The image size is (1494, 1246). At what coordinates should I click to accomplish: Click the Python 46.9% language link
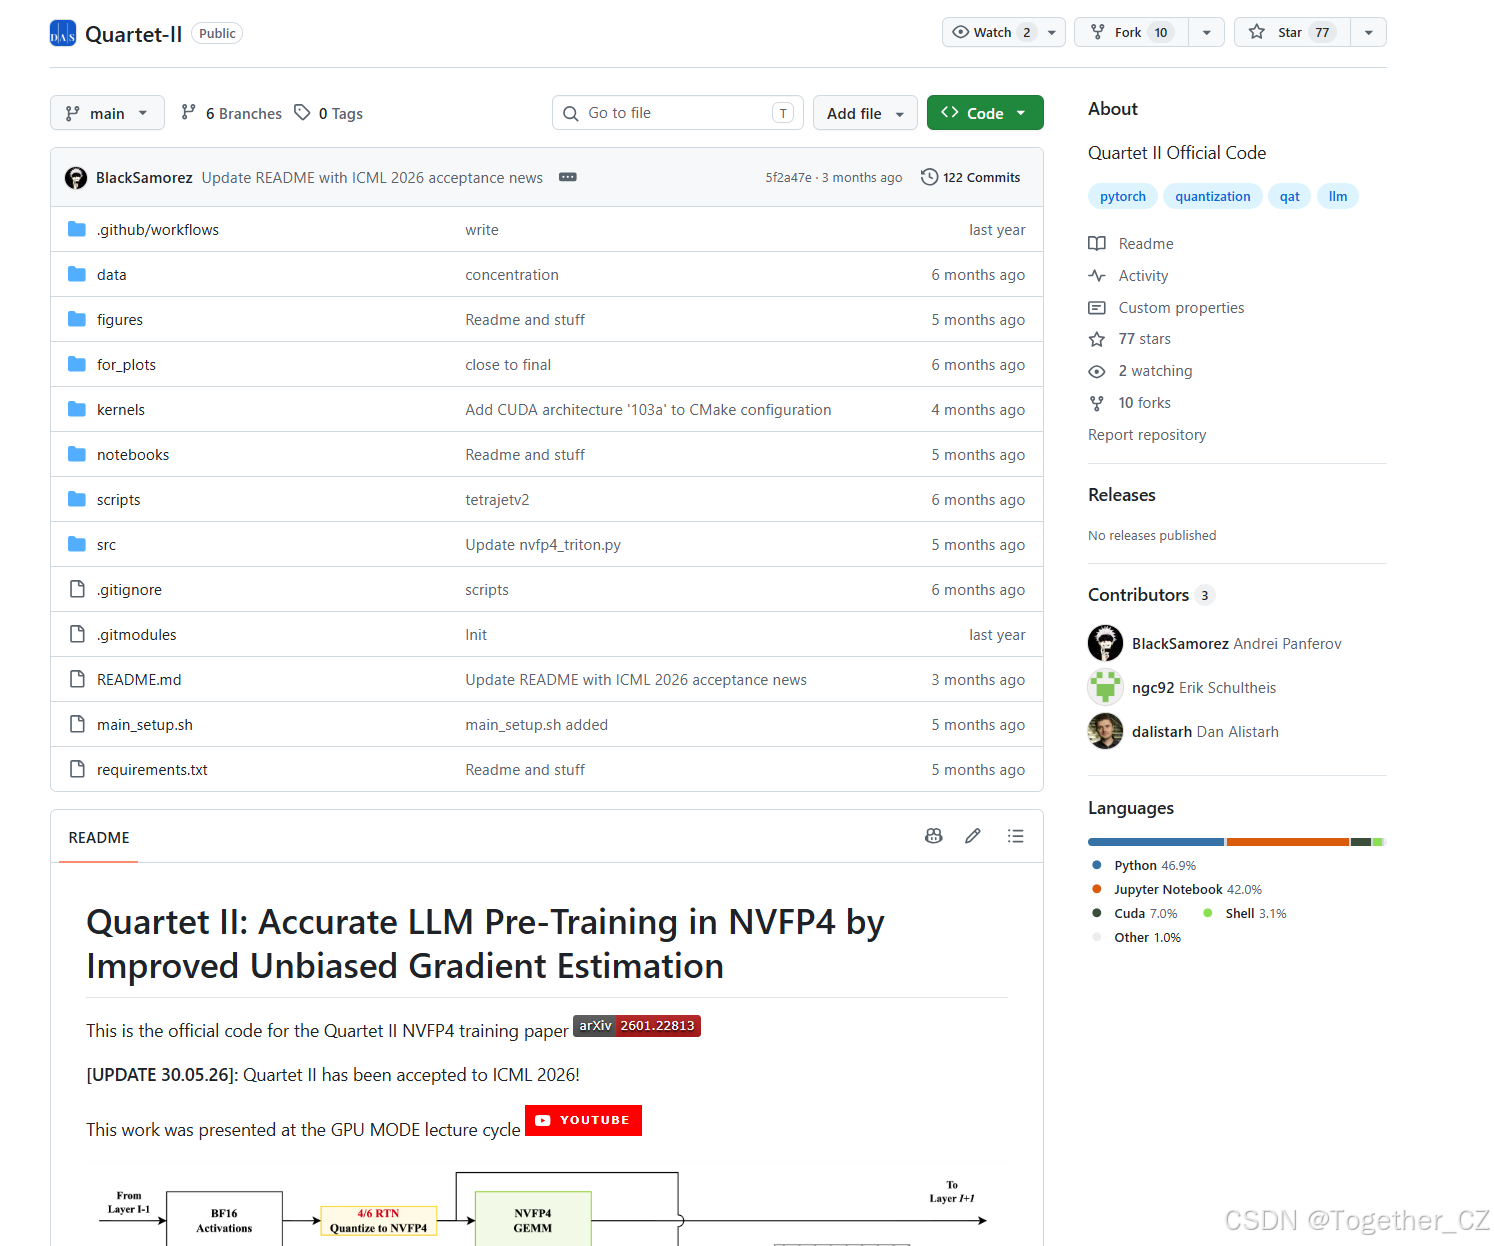(1154, 865)
